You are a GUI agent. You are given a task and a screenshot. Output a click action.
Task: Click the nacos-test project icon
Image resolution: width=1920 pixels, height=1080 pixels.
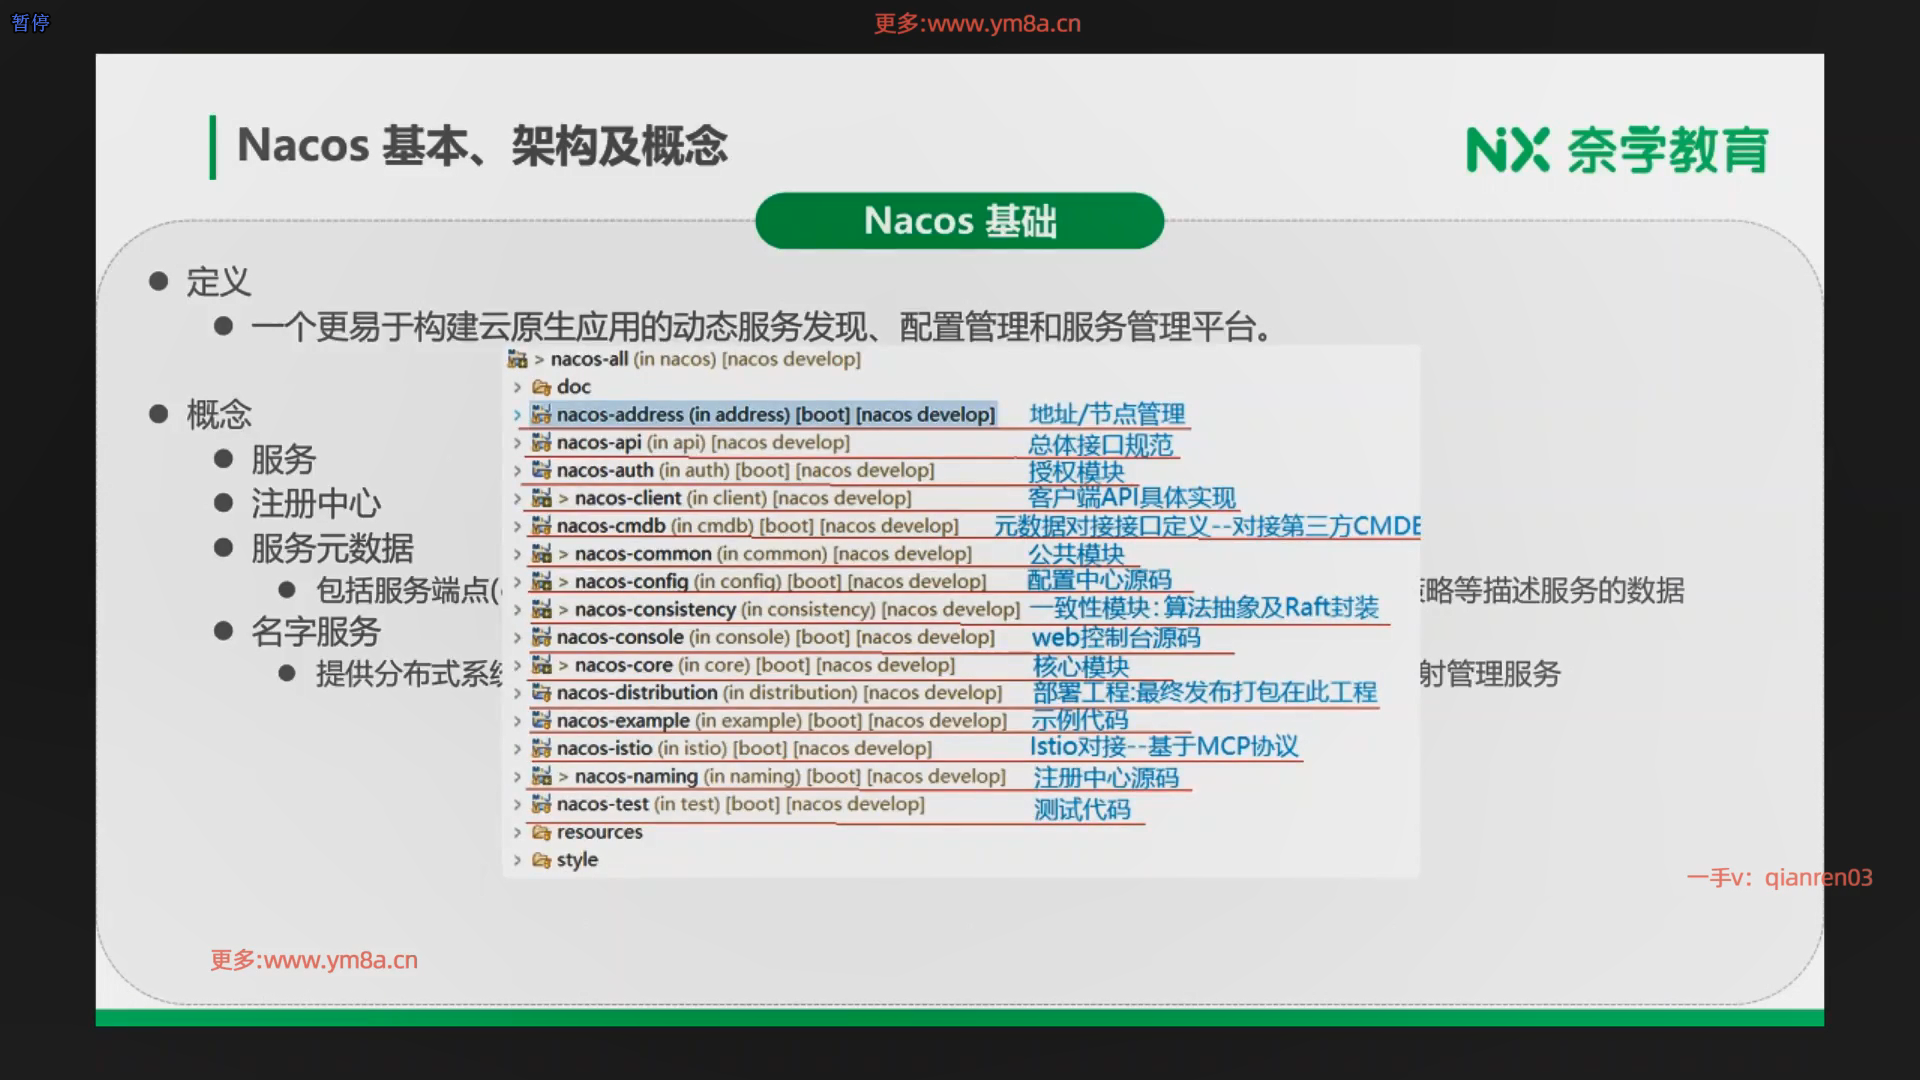click(541, 804)
